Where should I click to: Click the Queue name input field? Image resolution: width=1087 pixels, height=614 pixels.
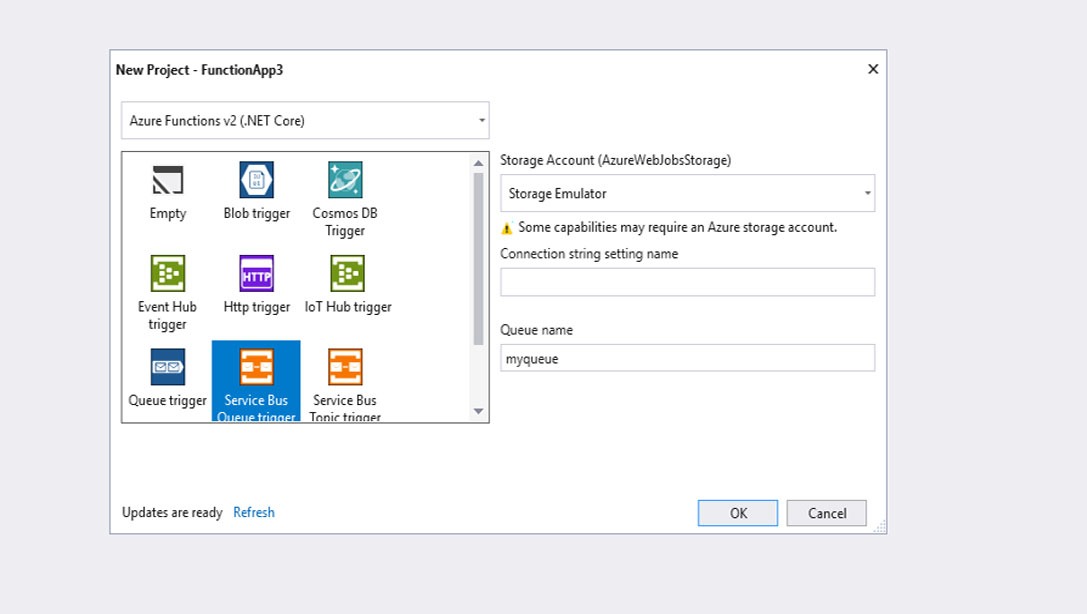click(x=688, y=358)
